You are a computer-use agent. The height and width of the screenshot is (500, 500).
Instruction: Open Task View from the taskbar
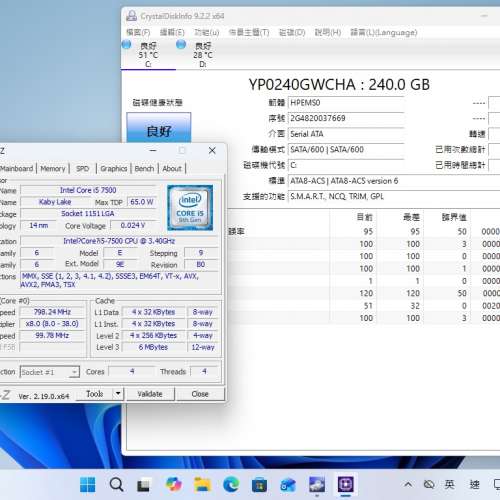(143, 485)
